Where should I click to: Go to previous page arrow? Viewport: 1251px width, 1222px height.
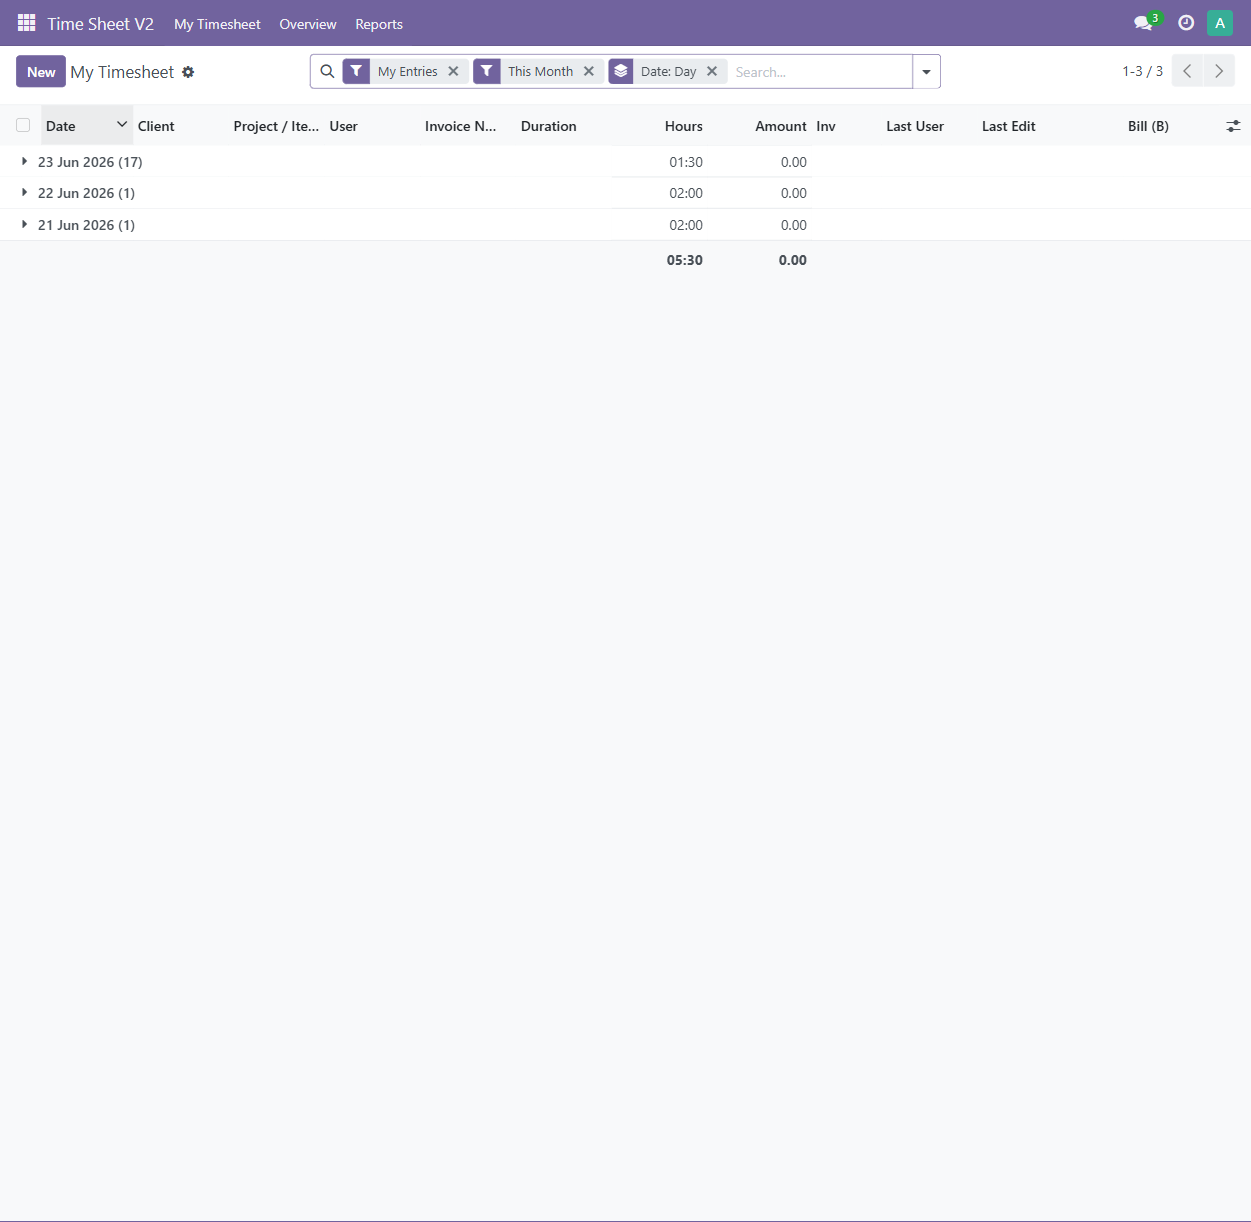(1187, 71)
